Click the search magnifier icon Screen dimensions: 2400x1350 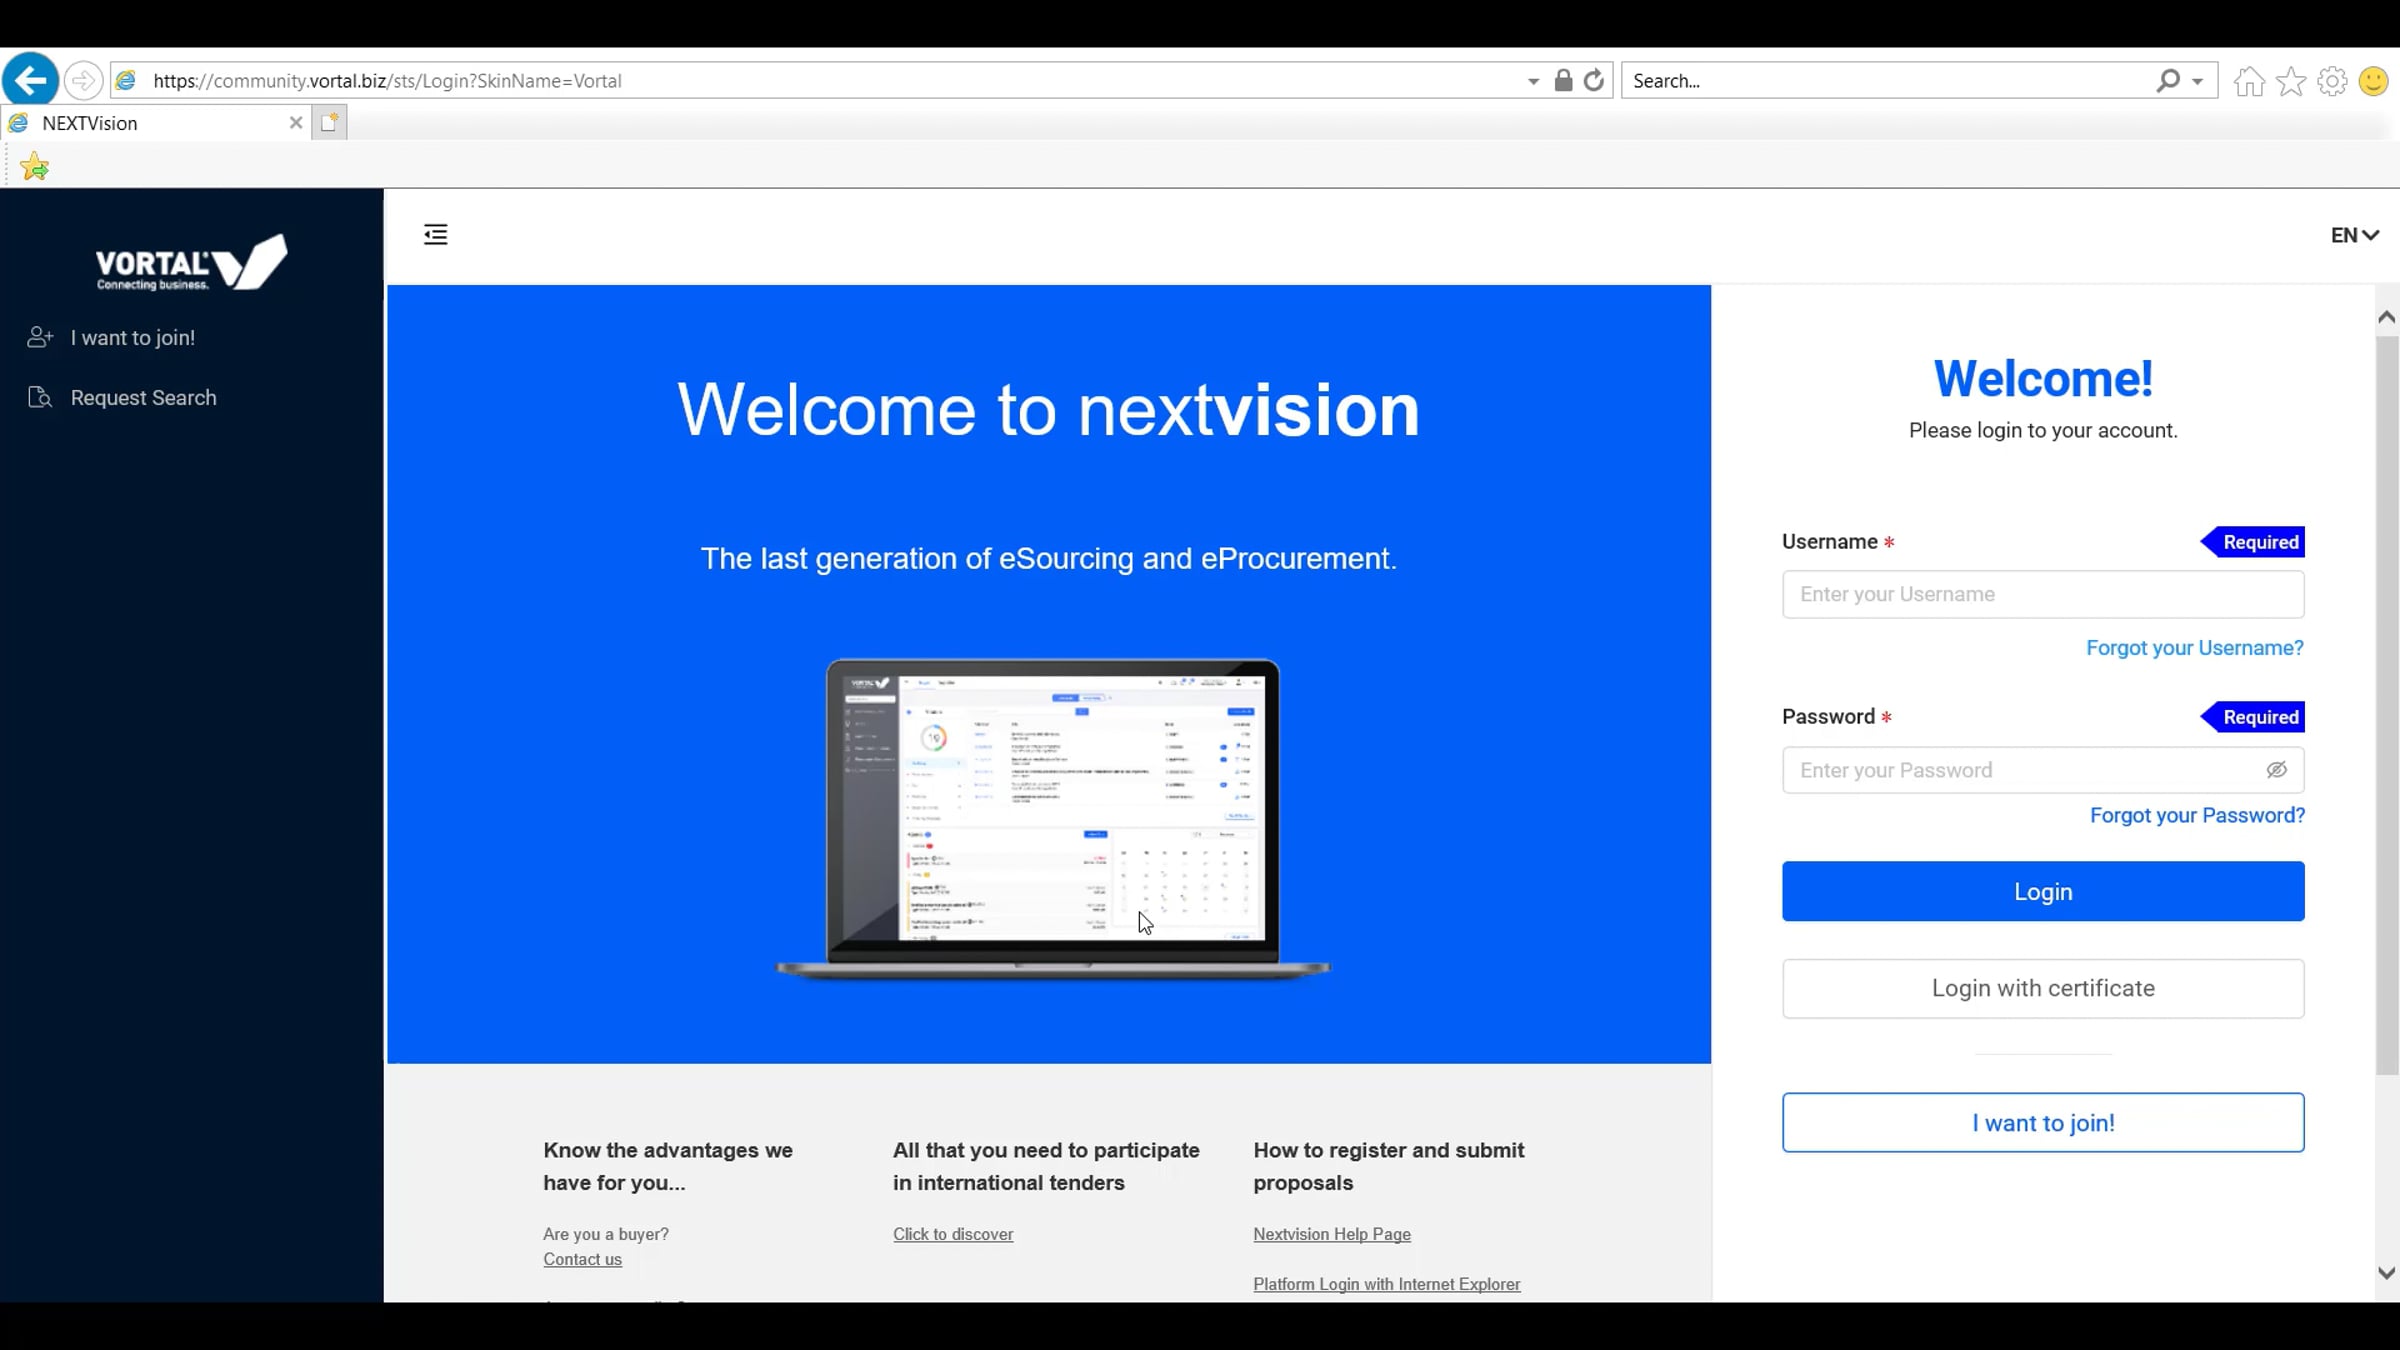click(2167, 80)
